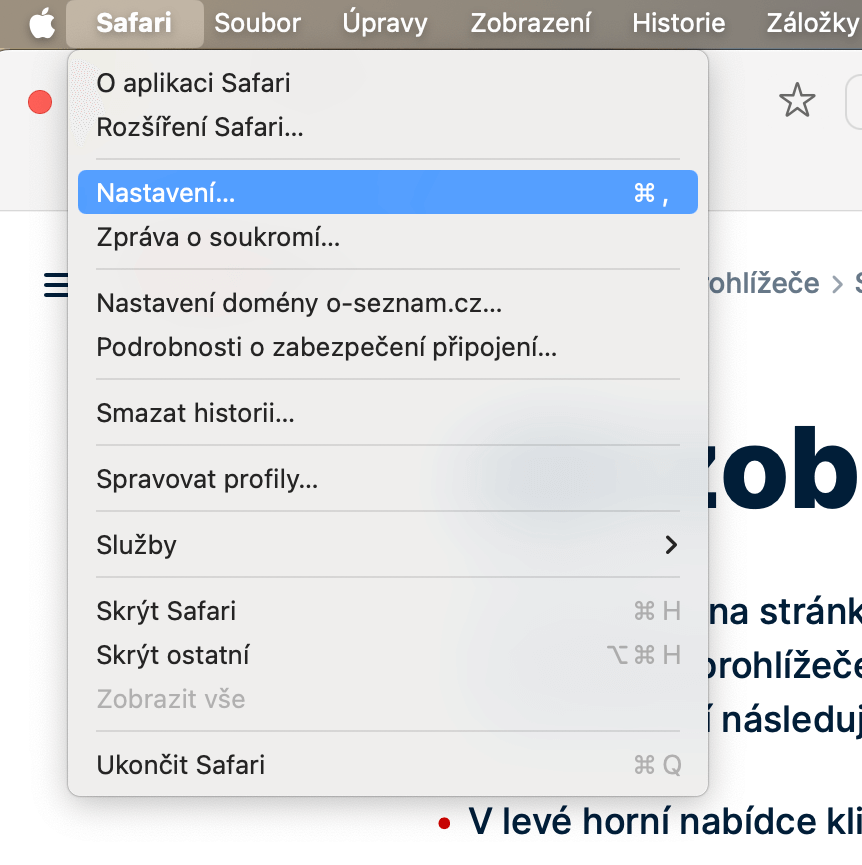
Task: Select Nastavení… from the Safari menu
Action: click(387, 193)
